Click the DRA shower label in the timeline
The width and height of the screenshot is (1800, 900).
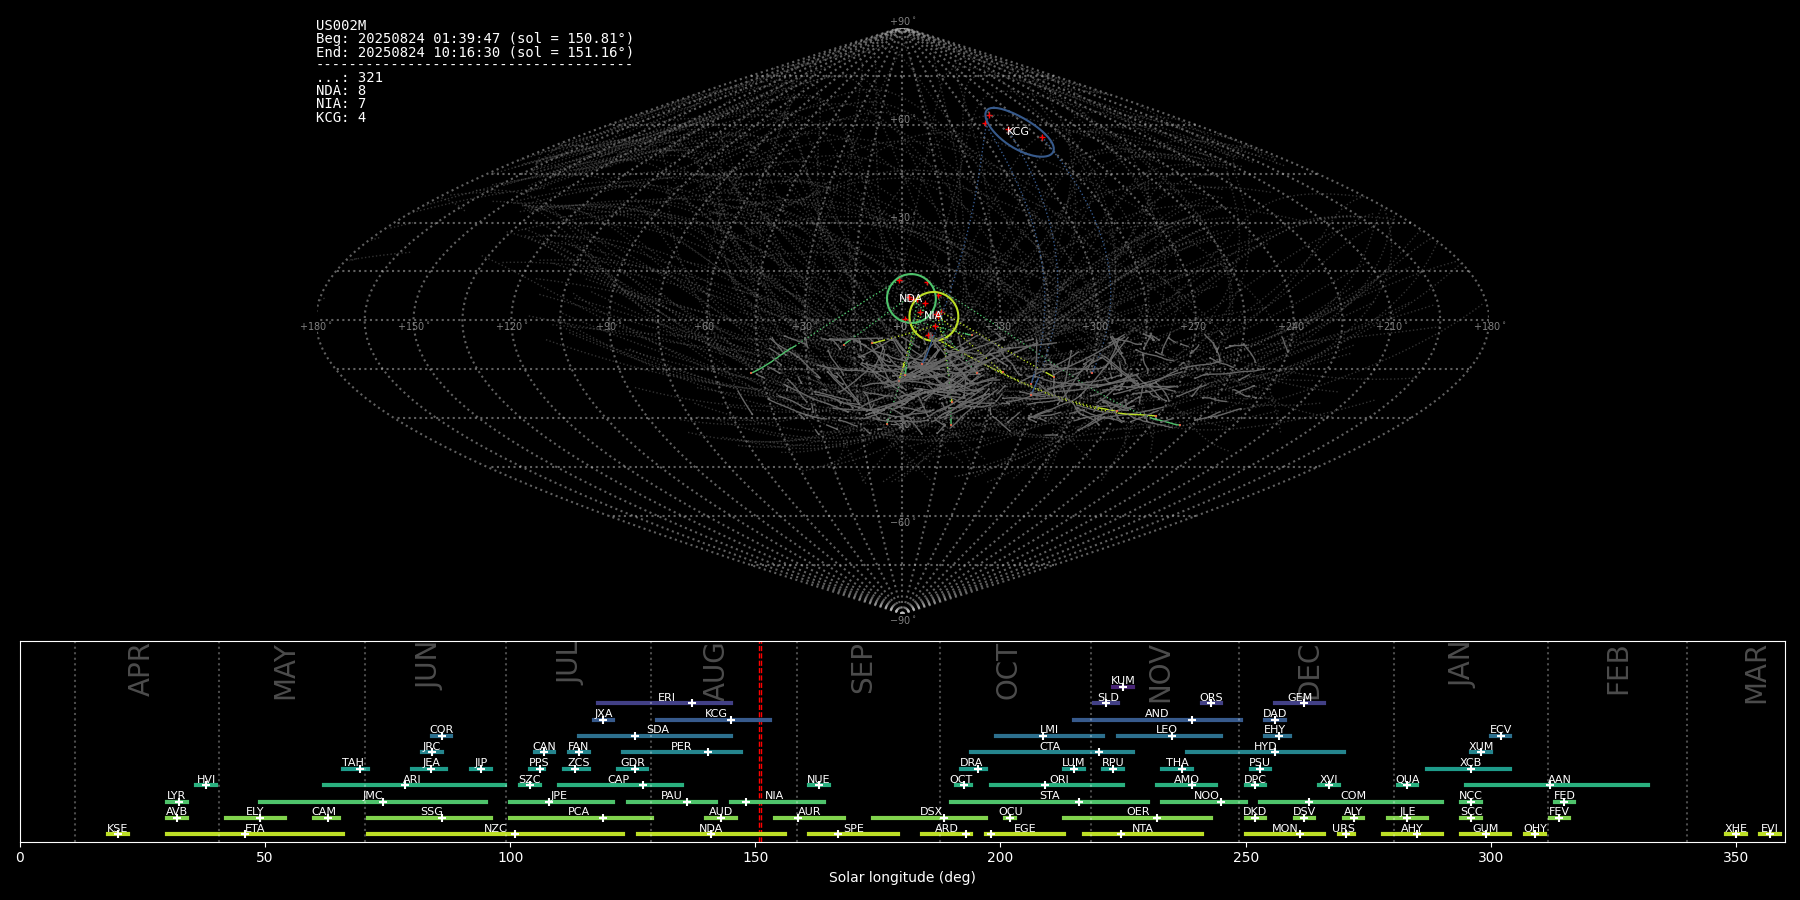[971, 763]
